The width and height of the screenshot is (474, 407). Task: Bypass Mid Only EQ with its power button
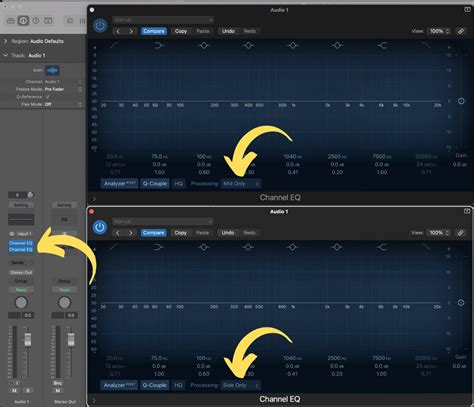(x=100, y=26)
